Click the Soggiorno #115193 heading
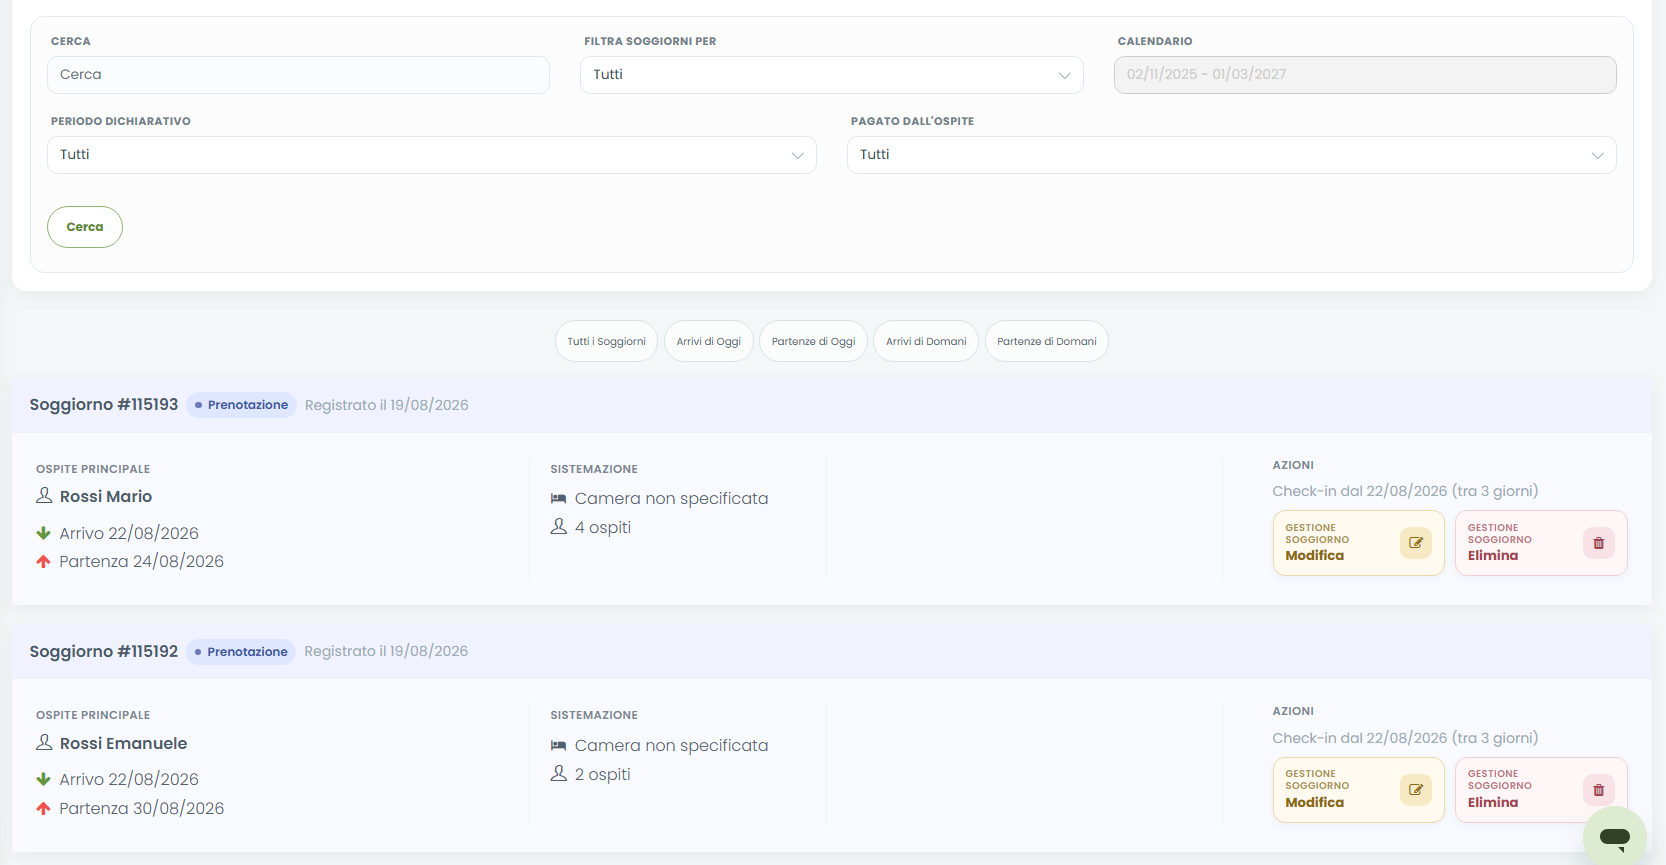Image resolution: width=1666 pixels, height=865 pixels. (104, 405)
